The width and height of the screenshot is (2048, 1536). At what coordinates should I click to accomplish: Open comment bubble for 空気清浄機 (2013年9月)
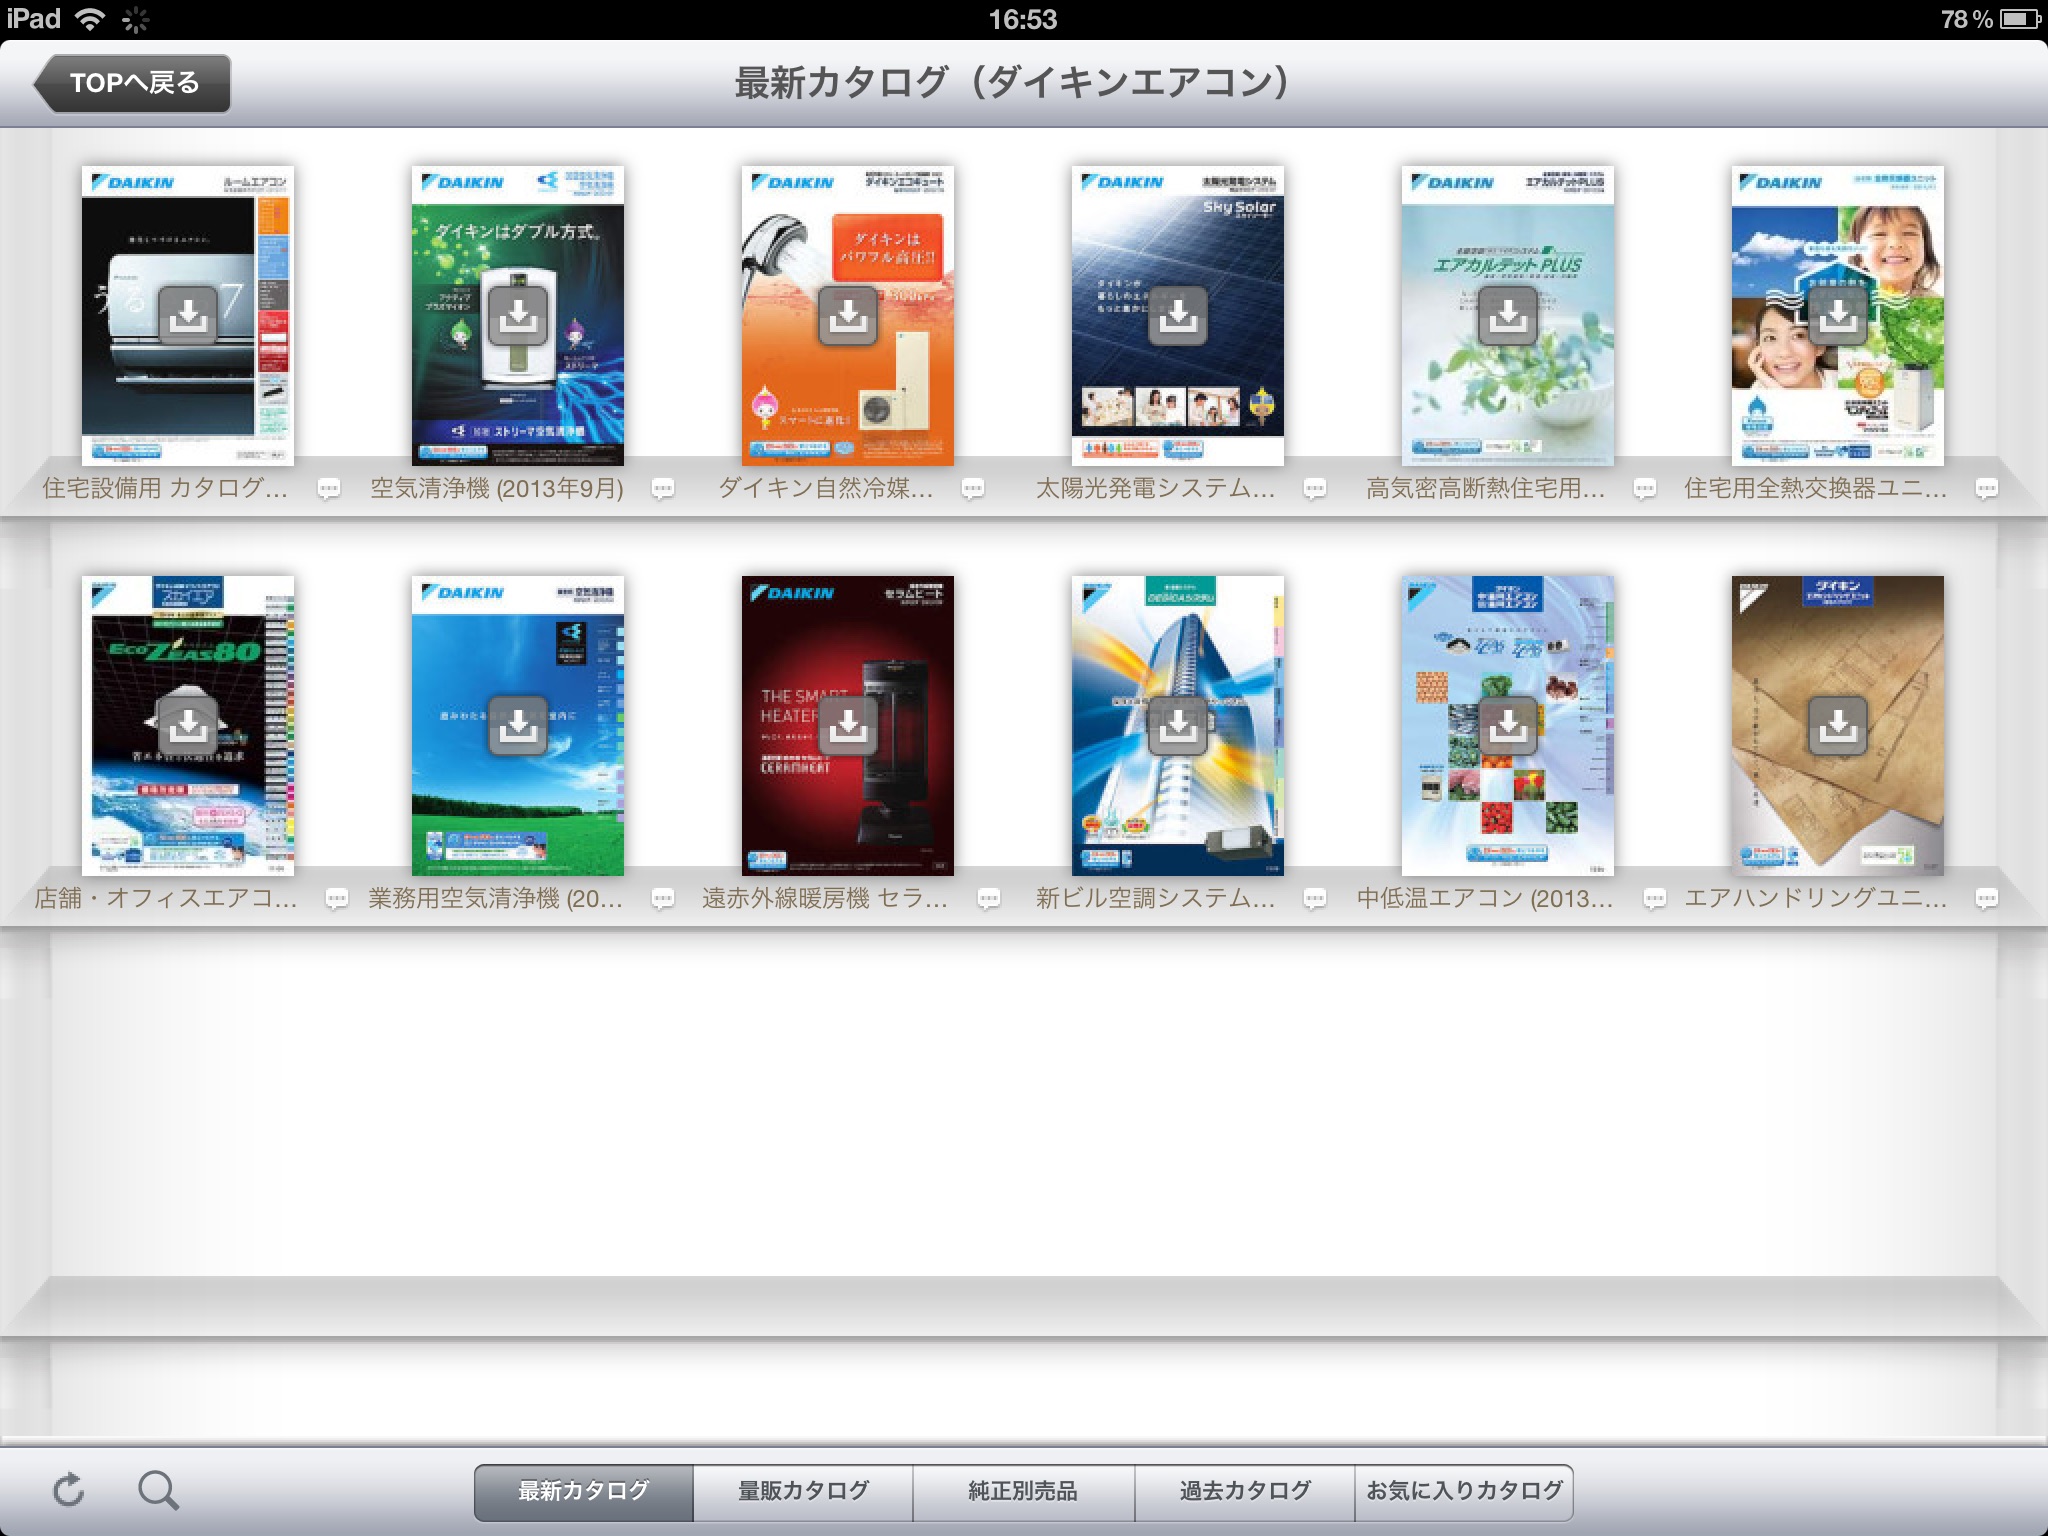(662, 489)
